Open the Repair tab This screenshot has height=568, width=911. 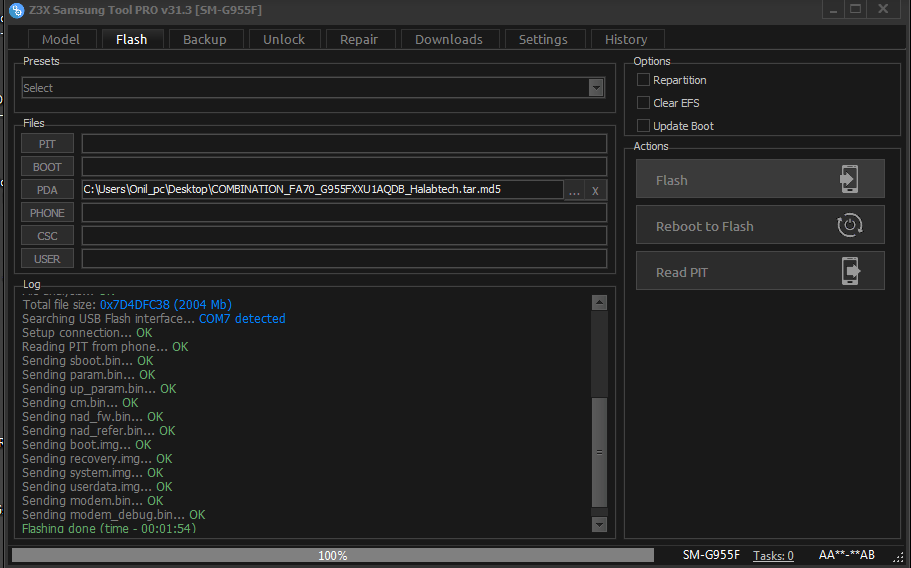click(x=359, y=39)
